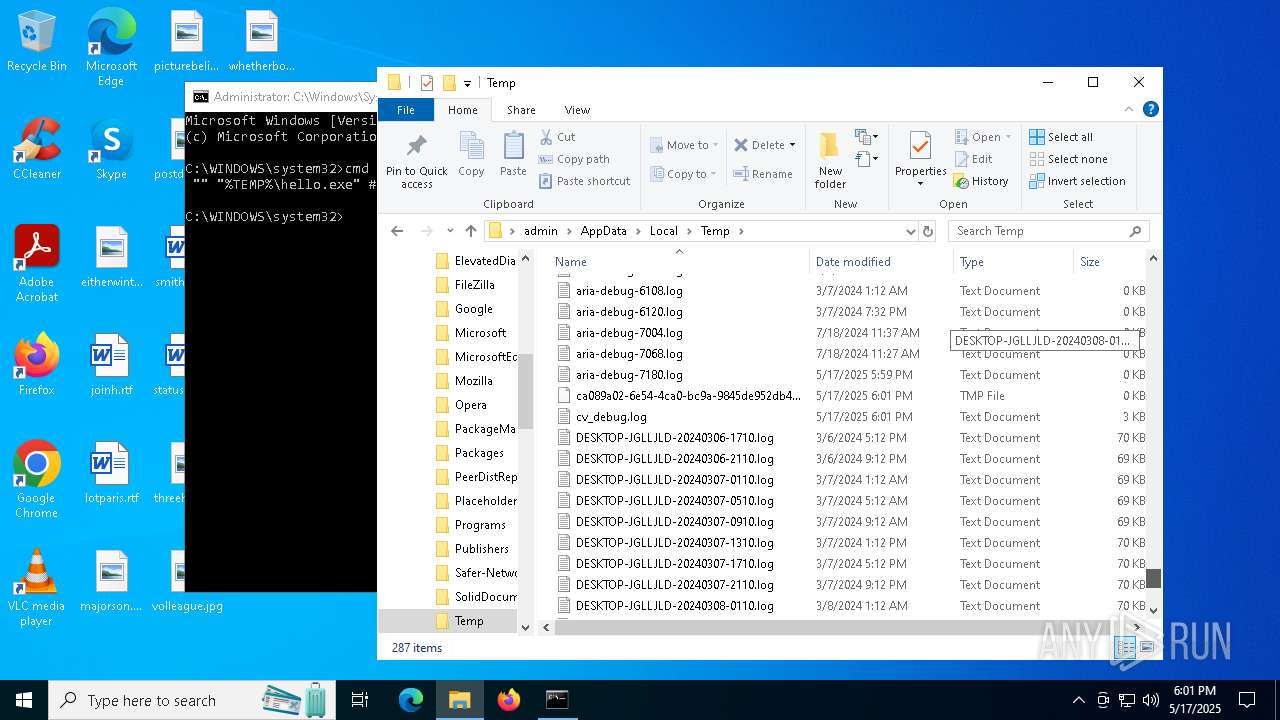Open Explorer Help icon
Screen dimensions: 1280x720
[1151, 110]
